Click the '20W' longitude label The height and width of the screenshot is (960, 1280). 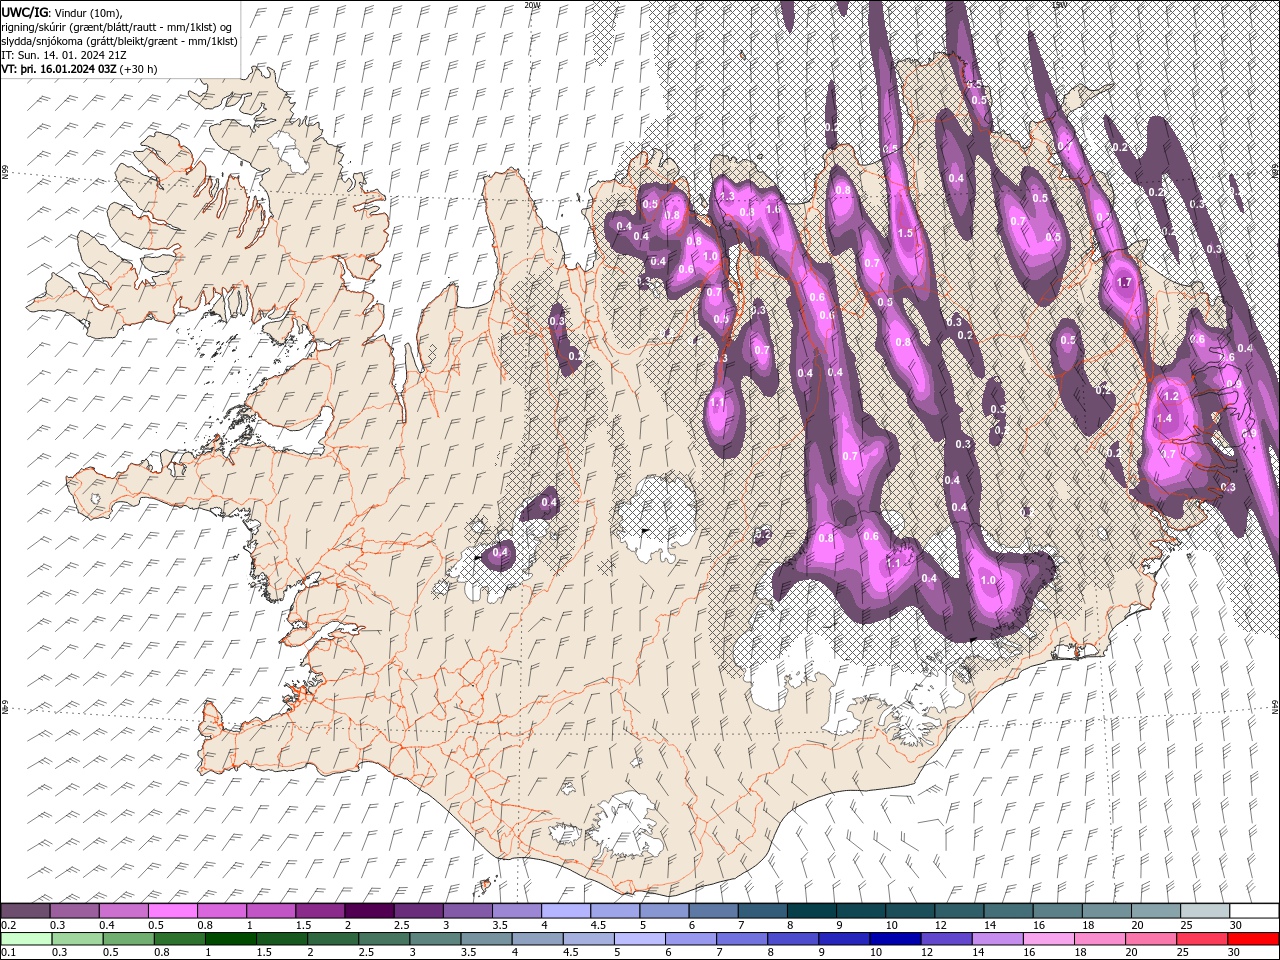(532, 5)
